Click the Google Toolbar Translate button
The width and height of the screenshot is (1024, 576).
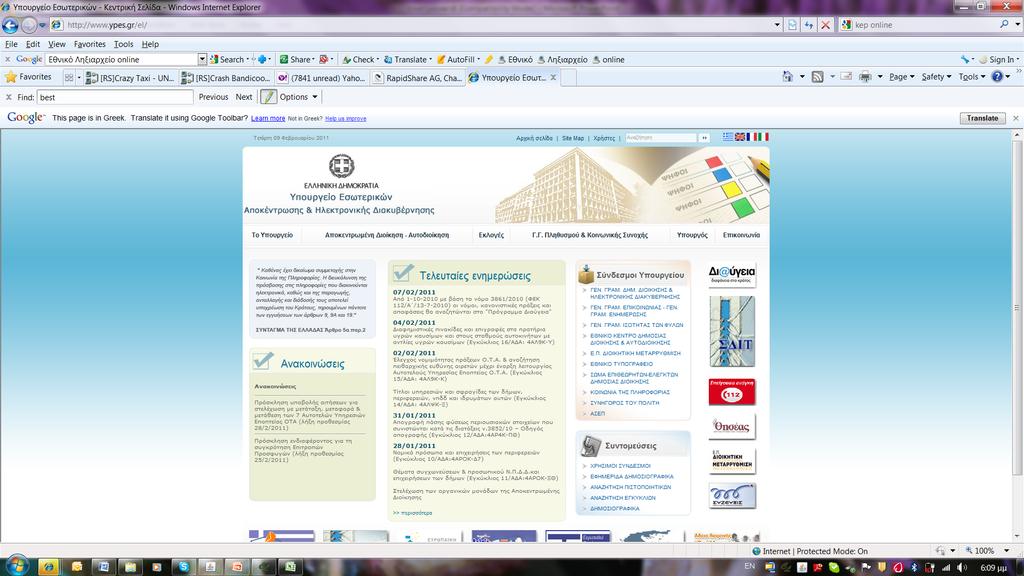(x=406, y=59)
